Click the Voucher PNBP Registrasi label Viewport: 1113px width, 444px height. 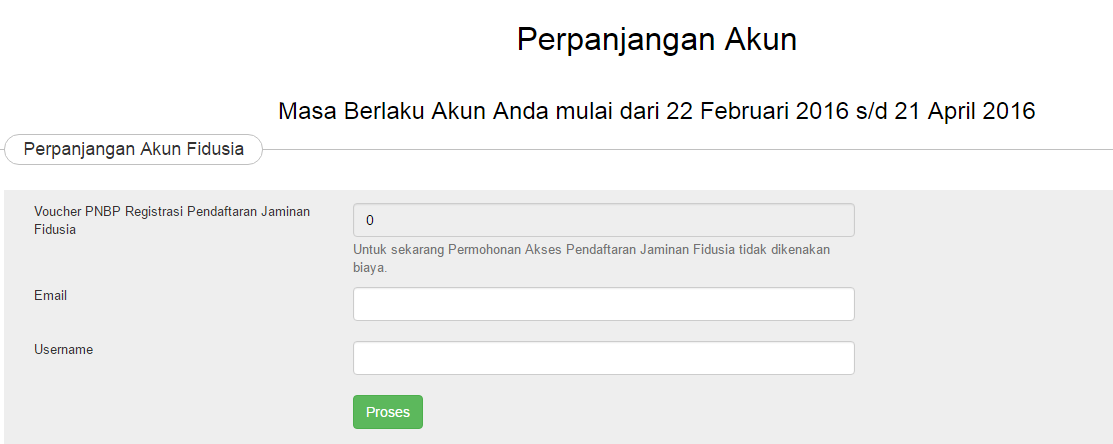point(172,221)
